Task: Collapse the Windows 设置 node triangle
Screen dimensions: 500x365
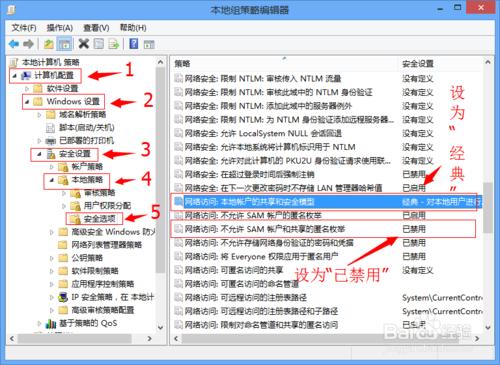Action: point(27,102)
